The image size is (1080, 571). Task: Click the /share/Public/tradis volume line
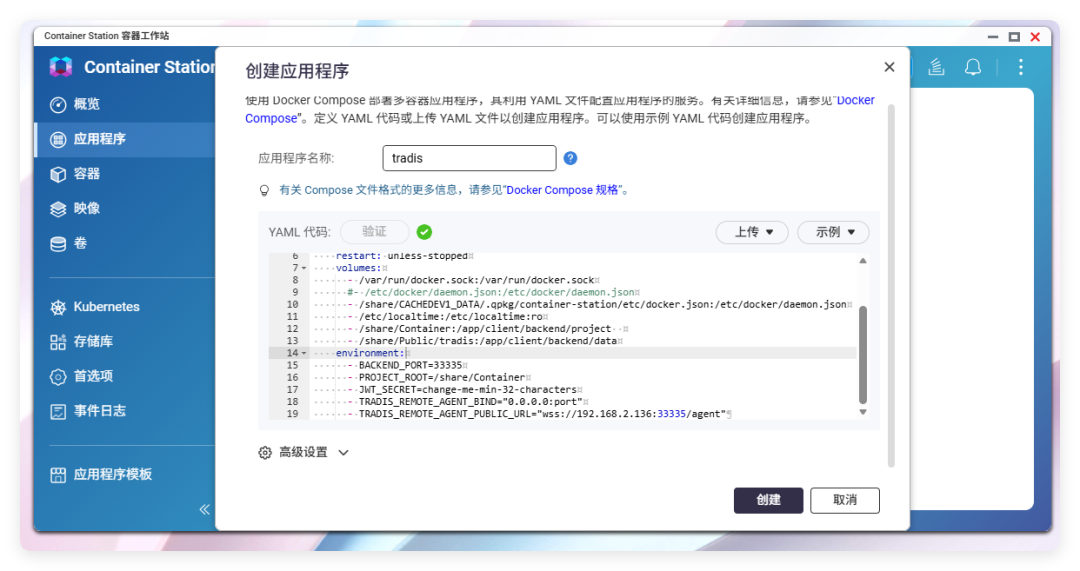[x=488, y=341]
